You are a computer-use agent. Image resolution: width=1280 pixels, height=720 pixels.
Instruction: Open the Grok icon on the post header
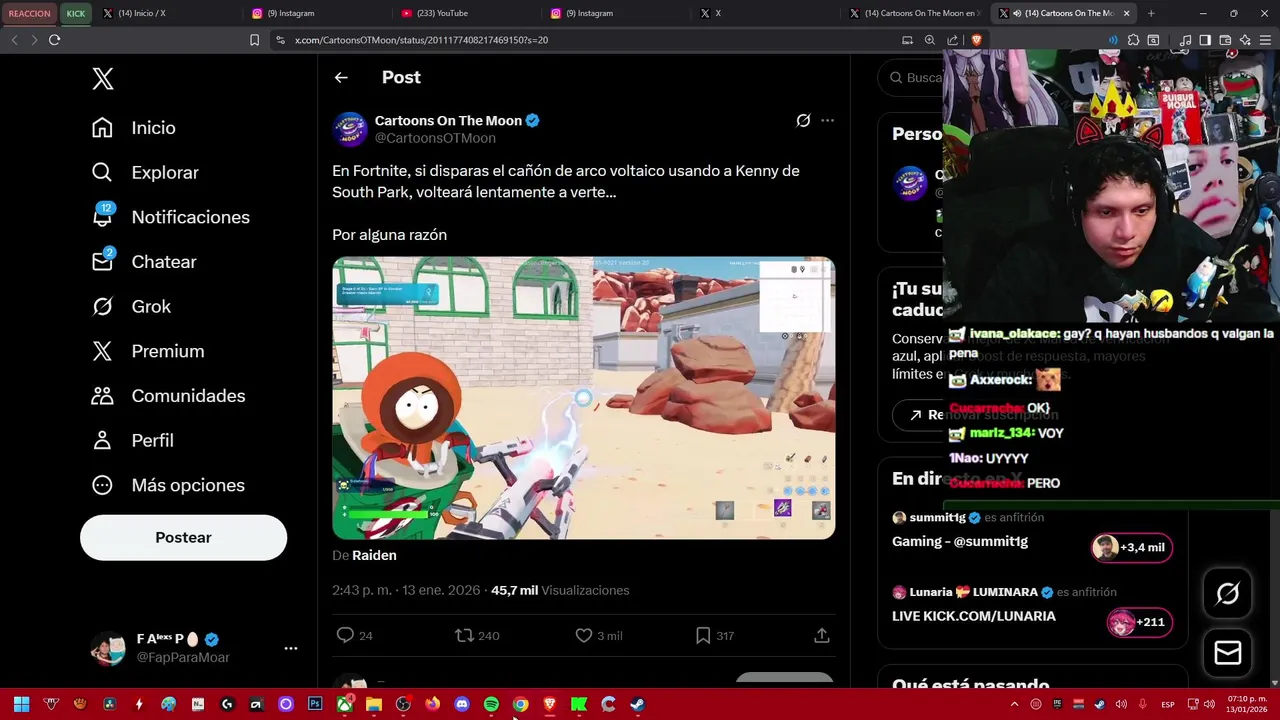tap(803, 120)
